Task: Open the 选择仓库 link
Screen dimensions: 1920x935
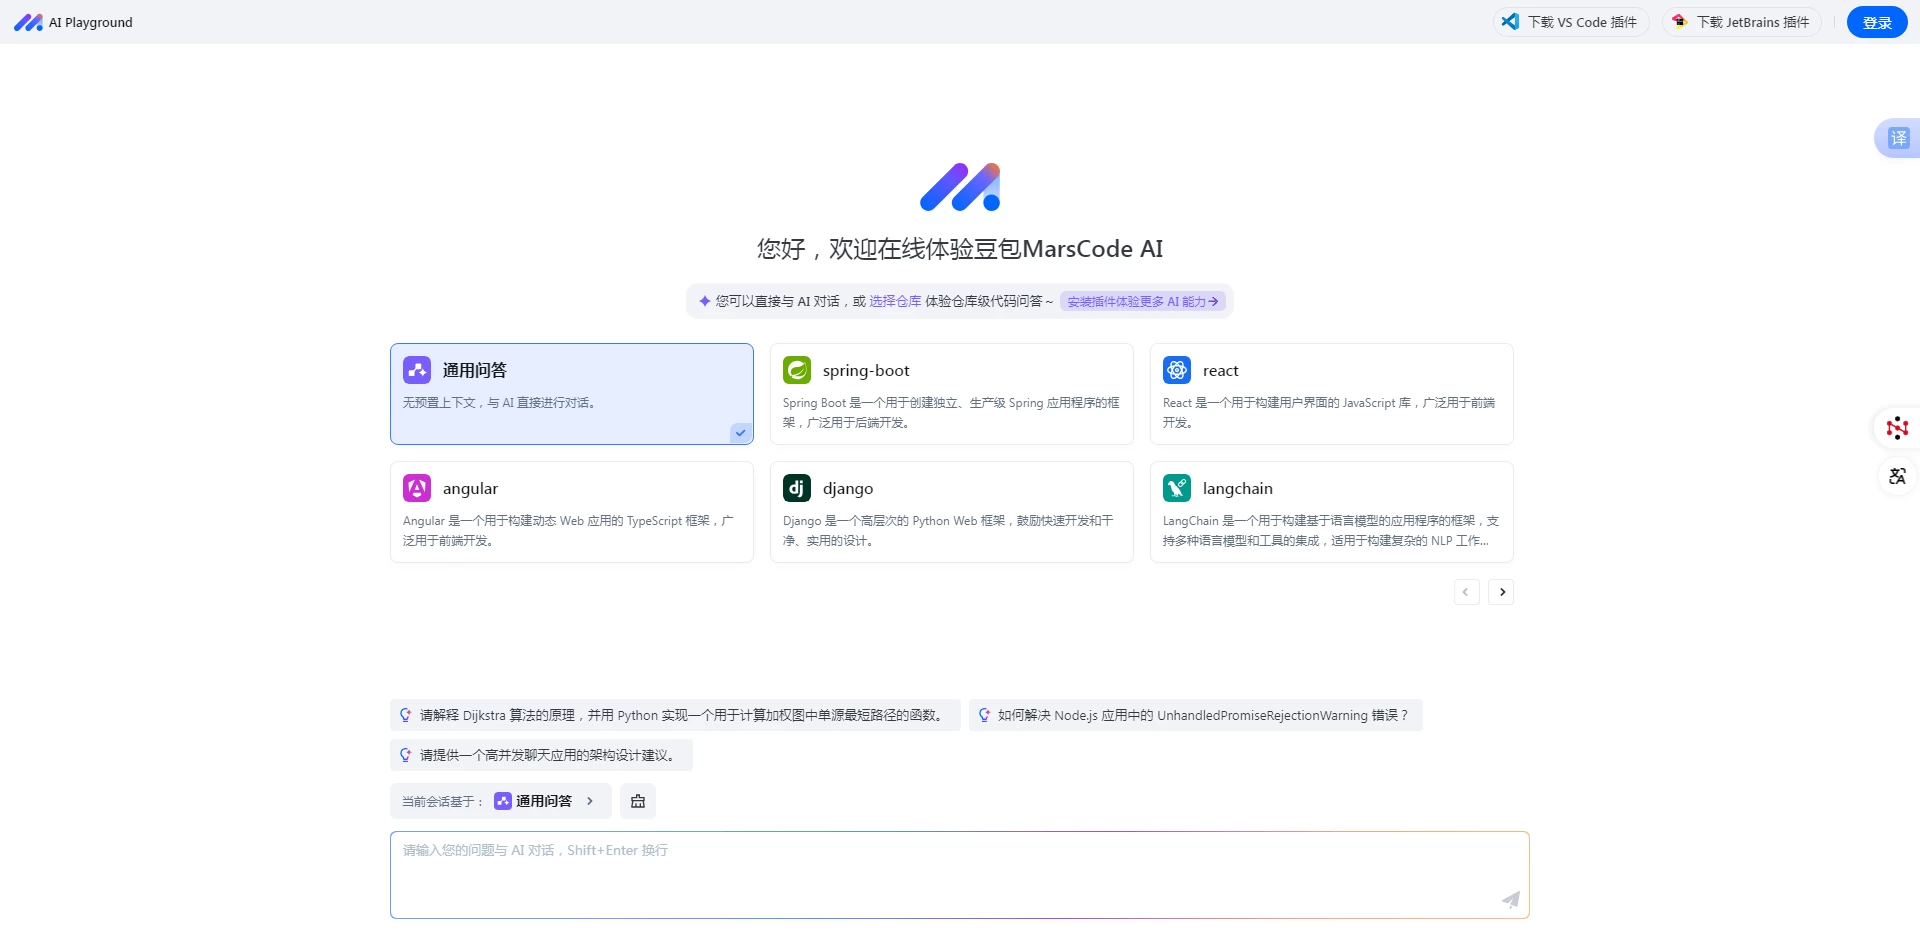Action: click(894, 300)
